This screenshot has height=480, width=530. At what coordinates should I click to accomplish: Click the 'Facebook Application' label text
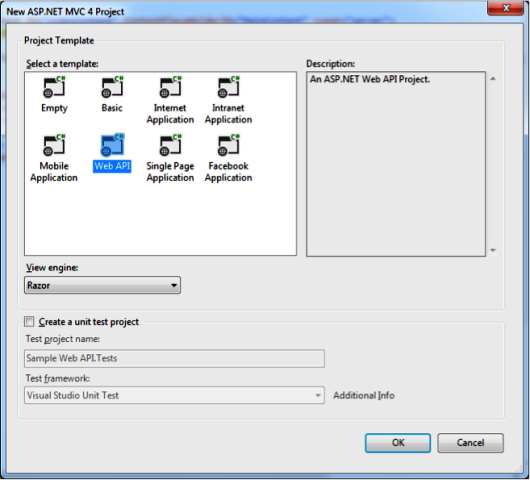(228, 172)
